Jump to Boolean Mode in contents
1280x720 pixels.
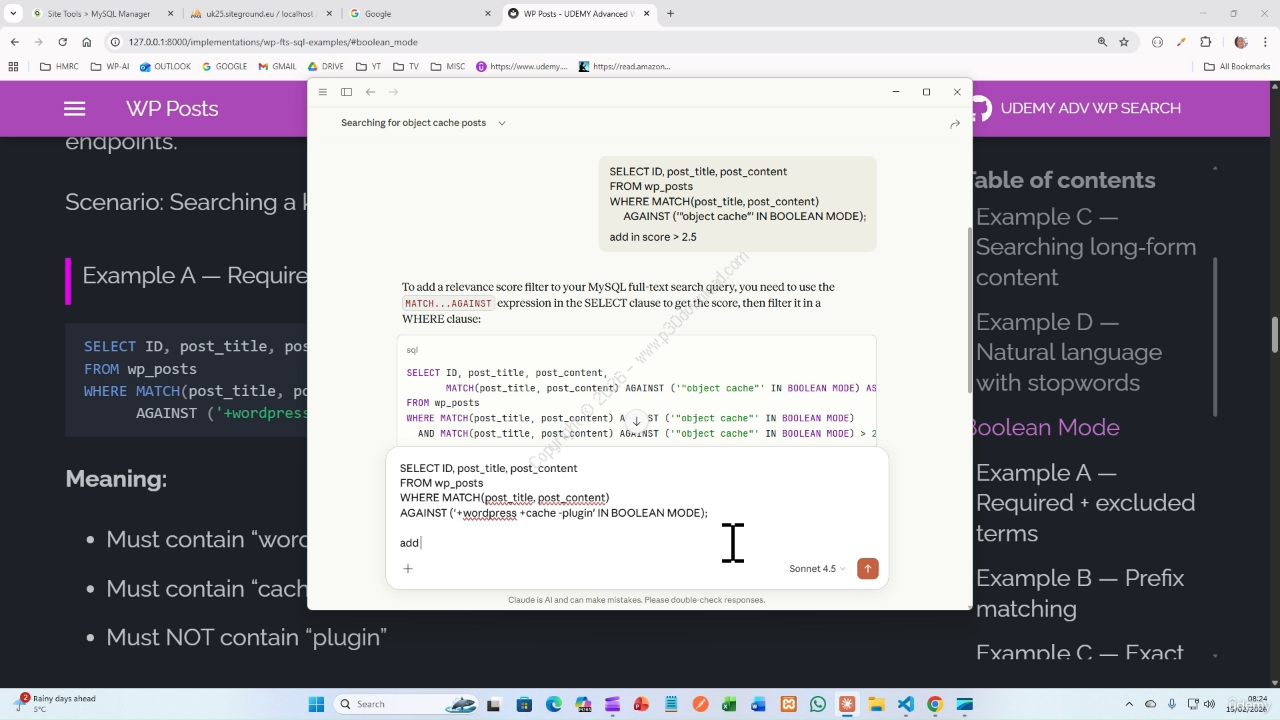point(1045,427)
